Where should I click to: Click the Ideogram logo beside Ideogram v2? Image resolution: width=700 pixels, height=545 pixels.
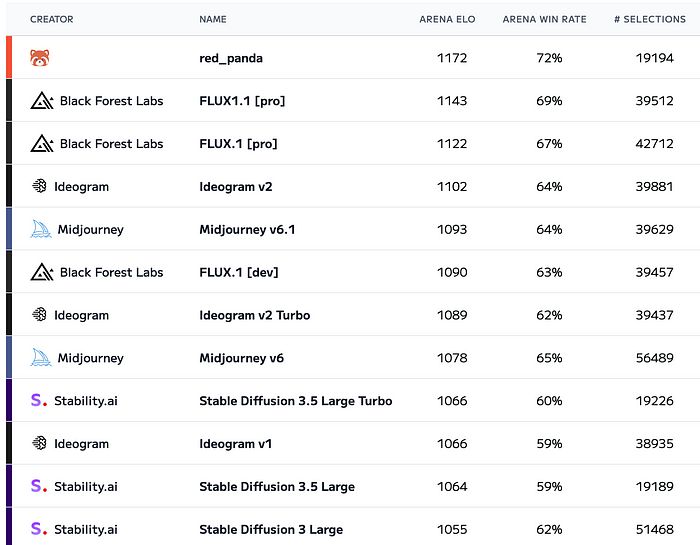click(x=39, y=186)
